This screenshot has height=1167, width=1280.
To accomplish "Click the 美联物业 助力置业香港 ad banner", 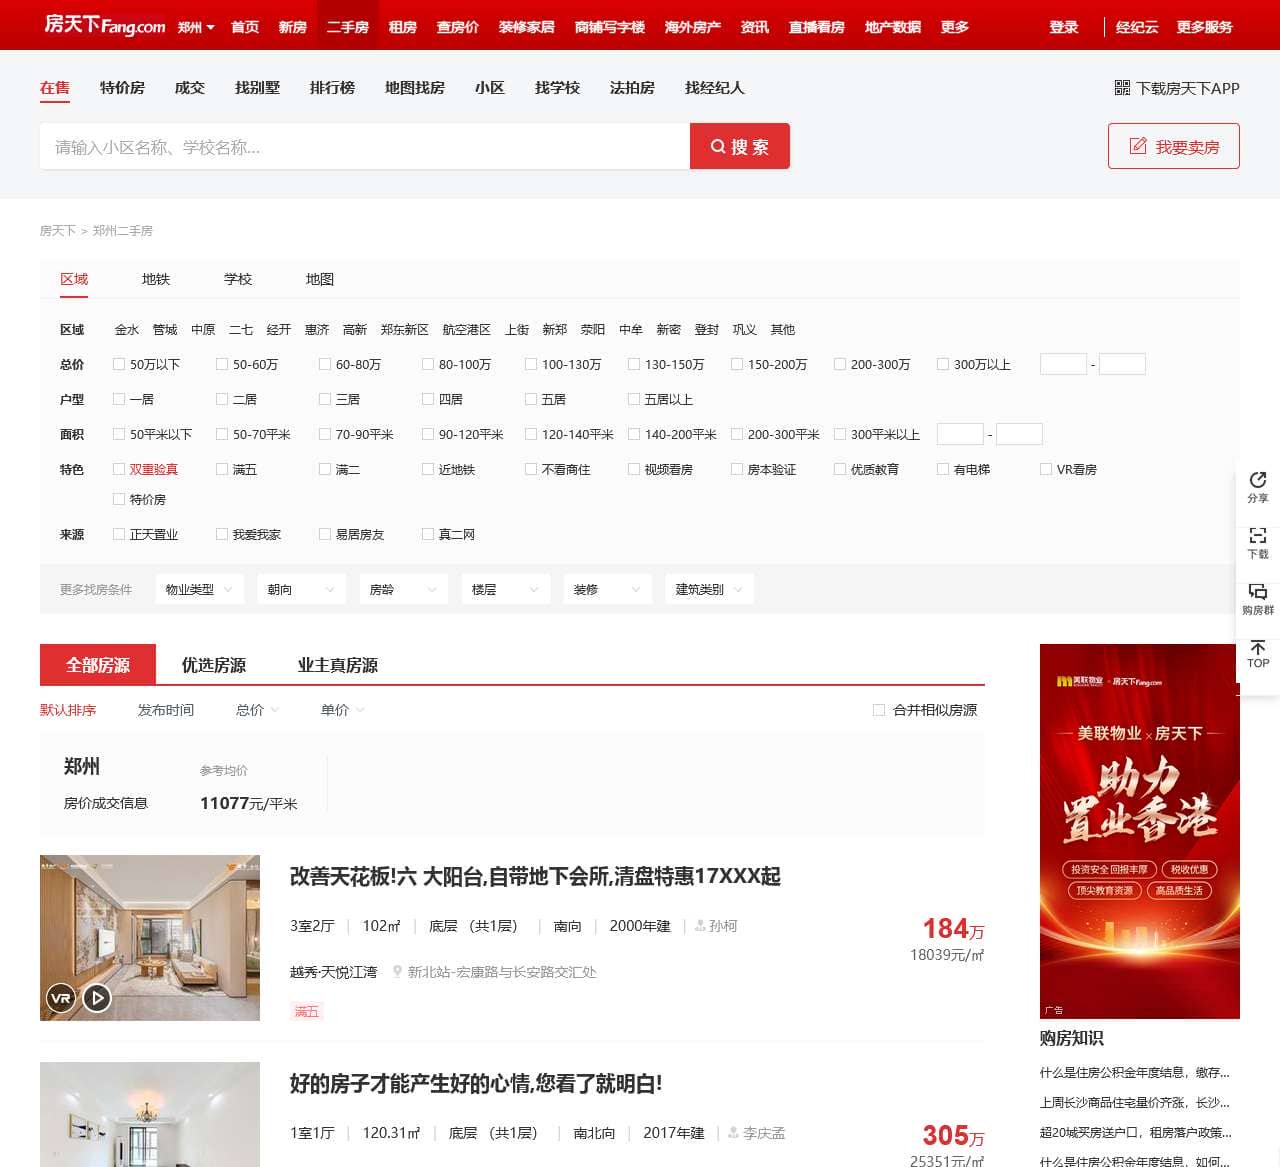I will click(x=1140, y=832).
